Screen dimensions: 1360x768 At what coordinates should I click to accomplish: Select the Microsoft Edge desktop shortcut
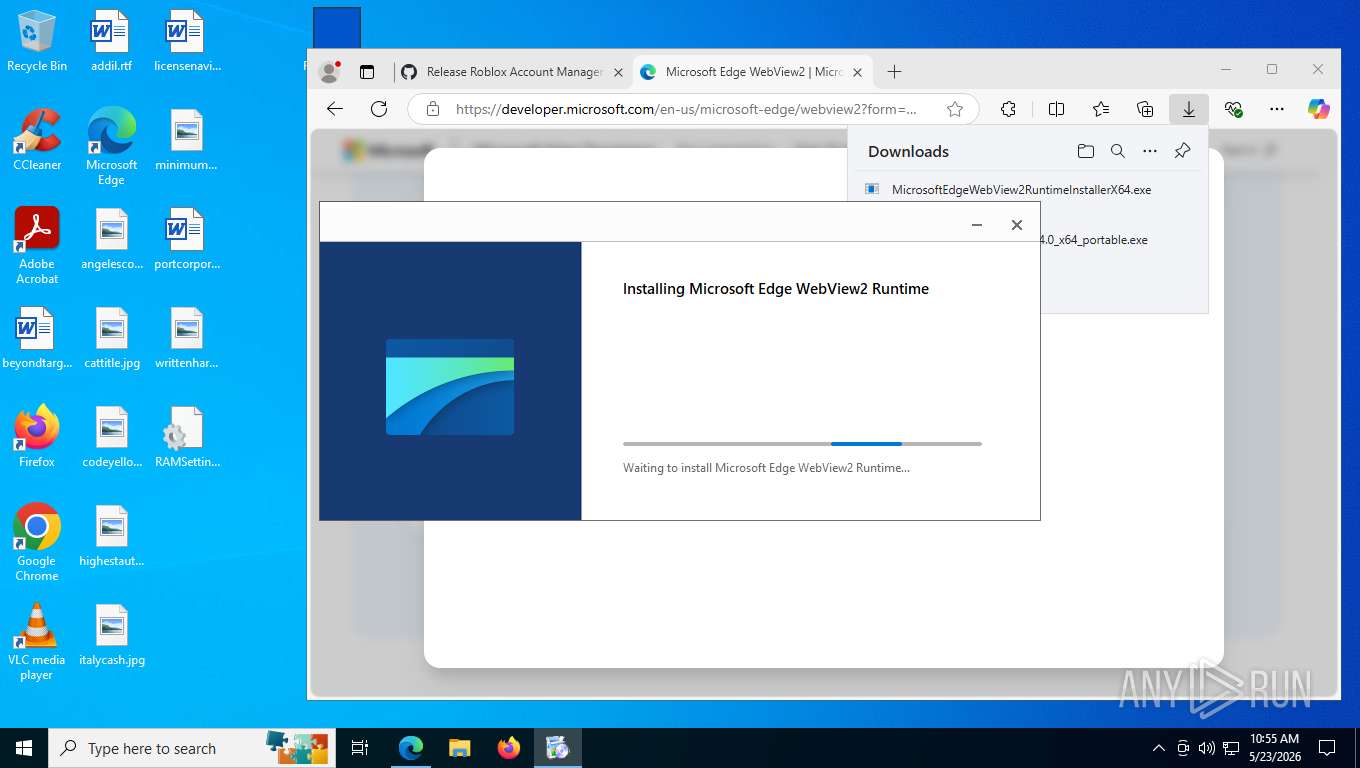click(x=111, y=147)
